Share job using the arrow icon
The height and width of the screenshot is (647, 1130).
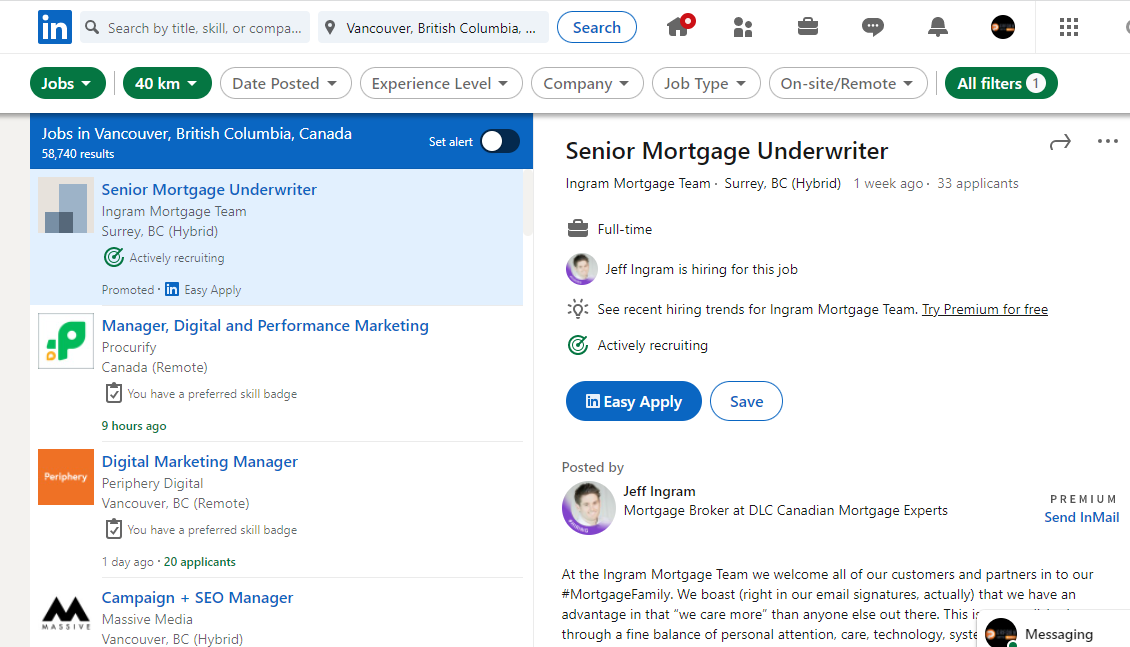(1060, 143)
